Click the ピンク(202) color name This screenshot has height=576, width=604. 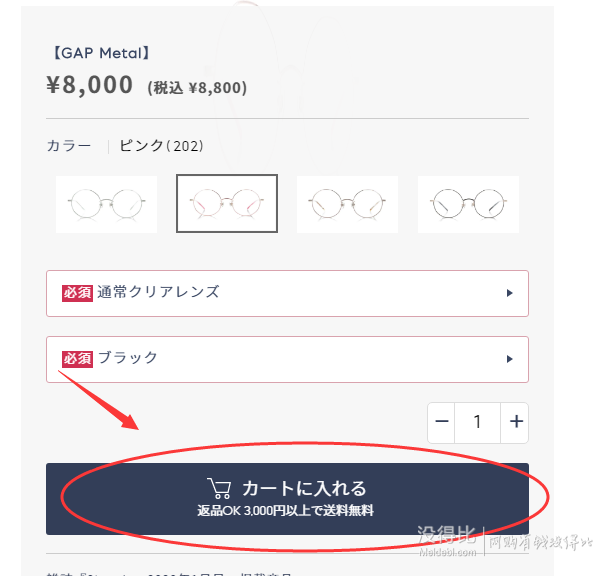tap(161, 146)
